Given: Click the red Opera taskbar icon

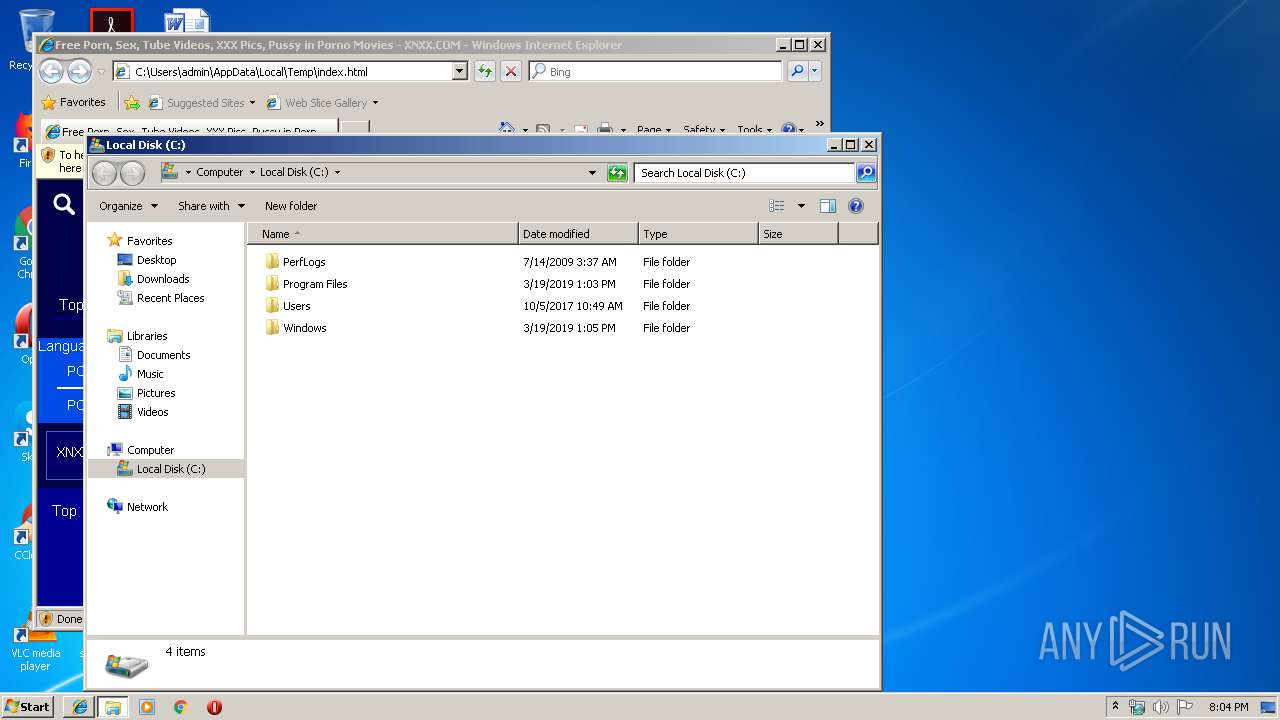Looking at the screenshot, I should (x=214, y=707).
